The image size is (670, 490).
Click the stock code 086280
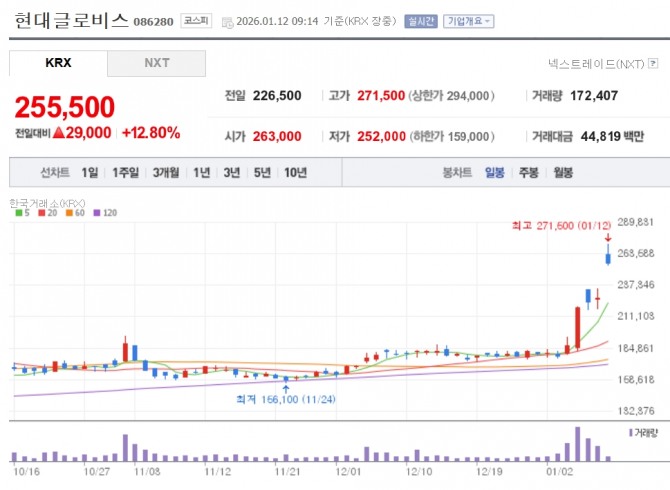[x=153, y=22]
